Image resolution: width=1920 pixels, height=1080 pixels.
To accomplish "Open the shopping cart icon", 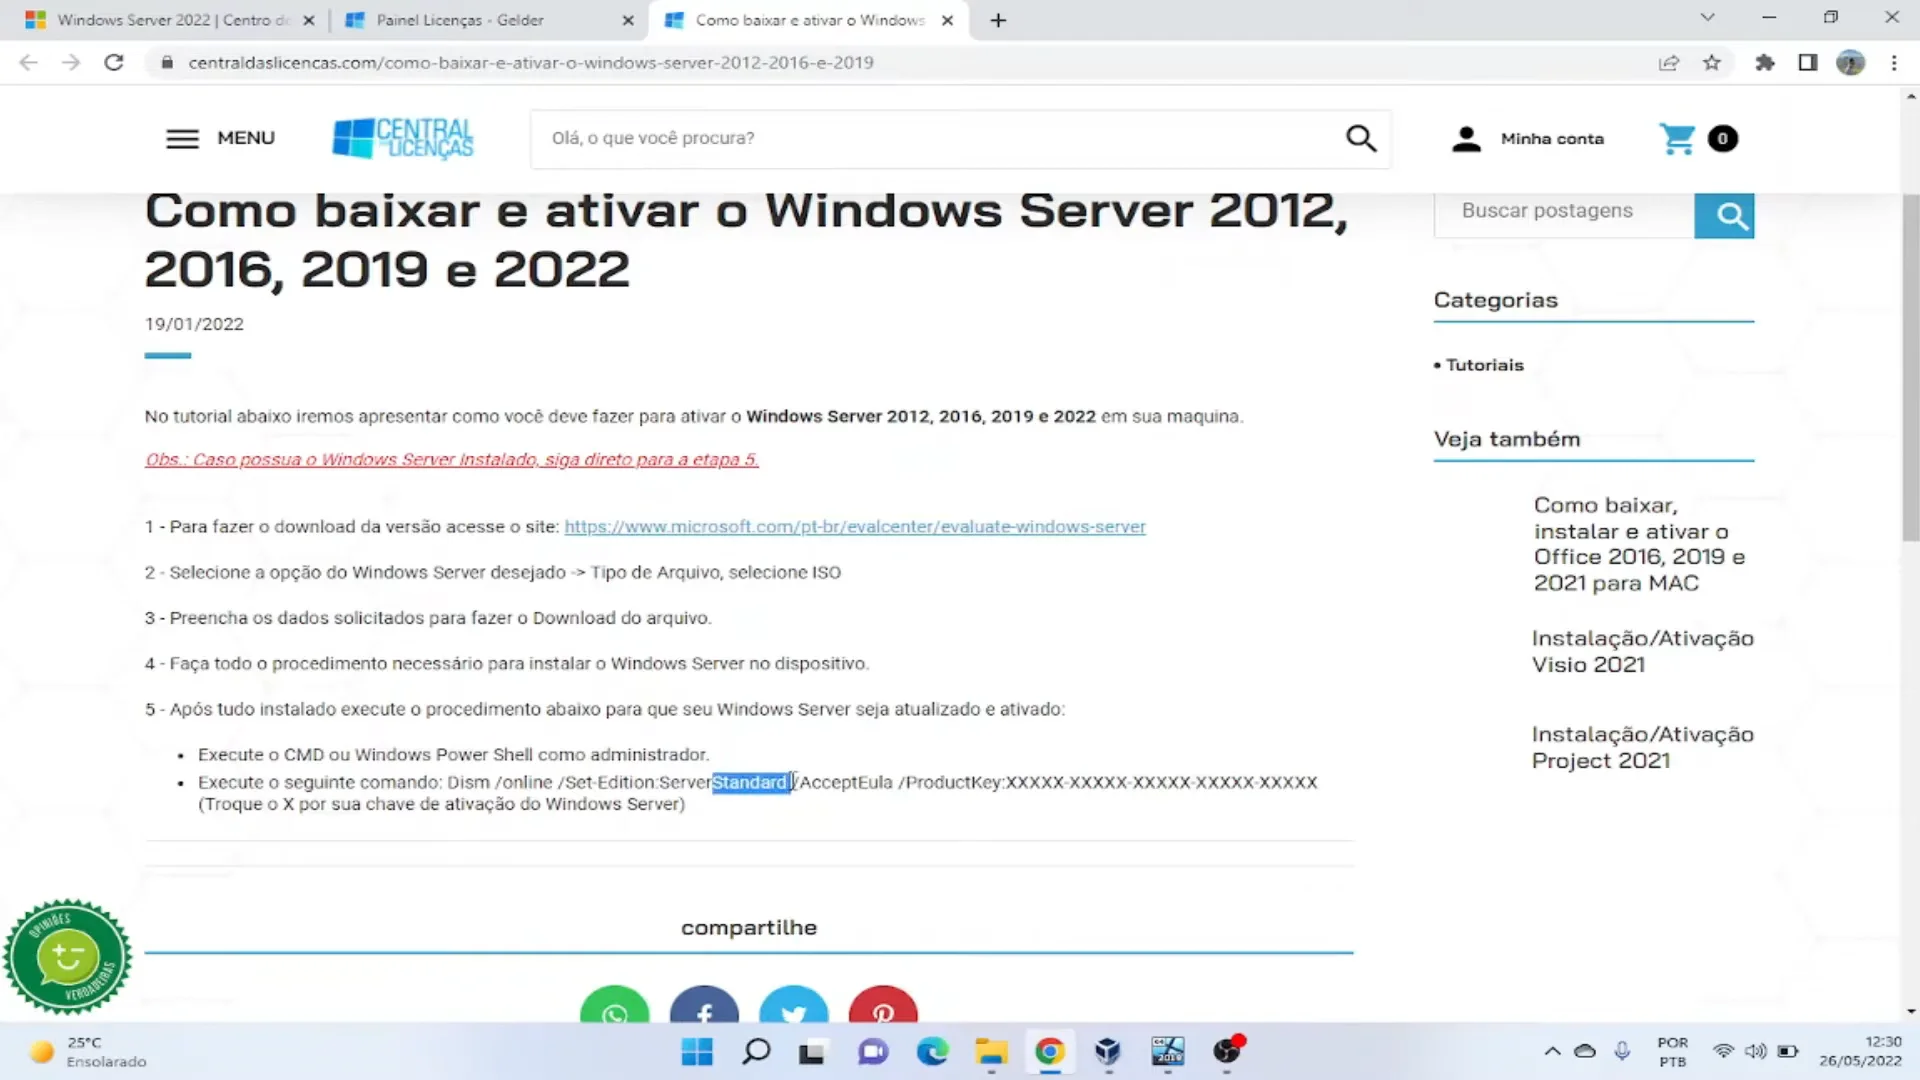I will coord(1677,139).
